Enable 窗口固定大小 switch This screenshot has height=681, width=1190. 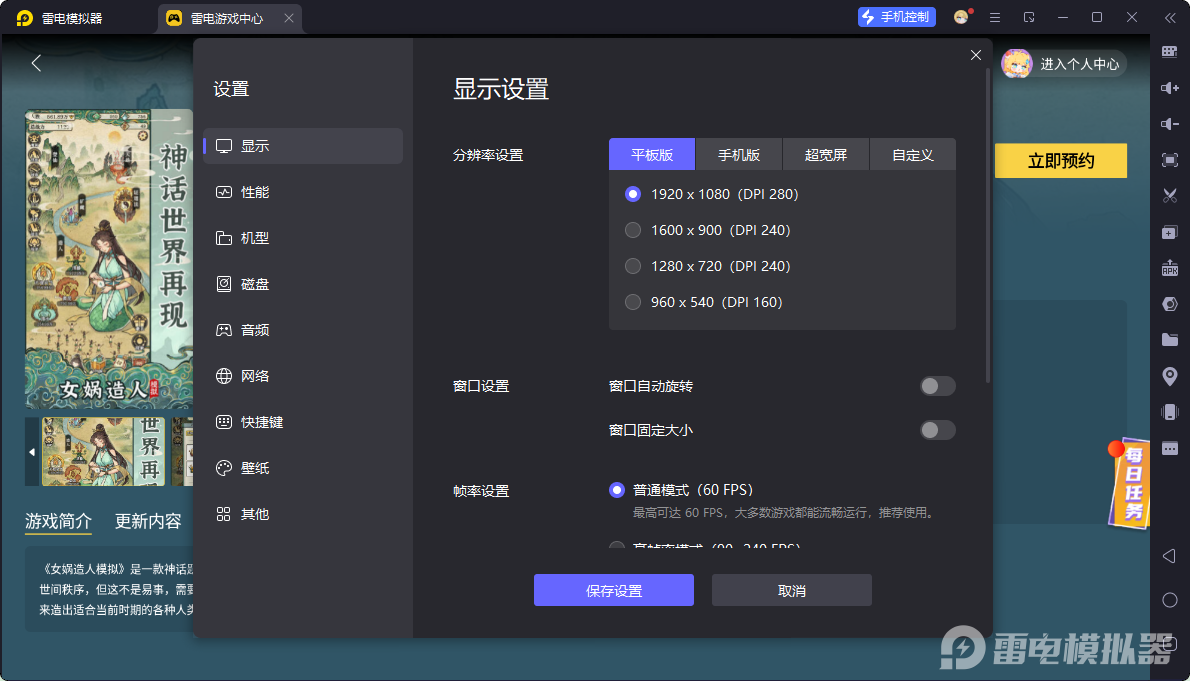(x=937, y=430)
